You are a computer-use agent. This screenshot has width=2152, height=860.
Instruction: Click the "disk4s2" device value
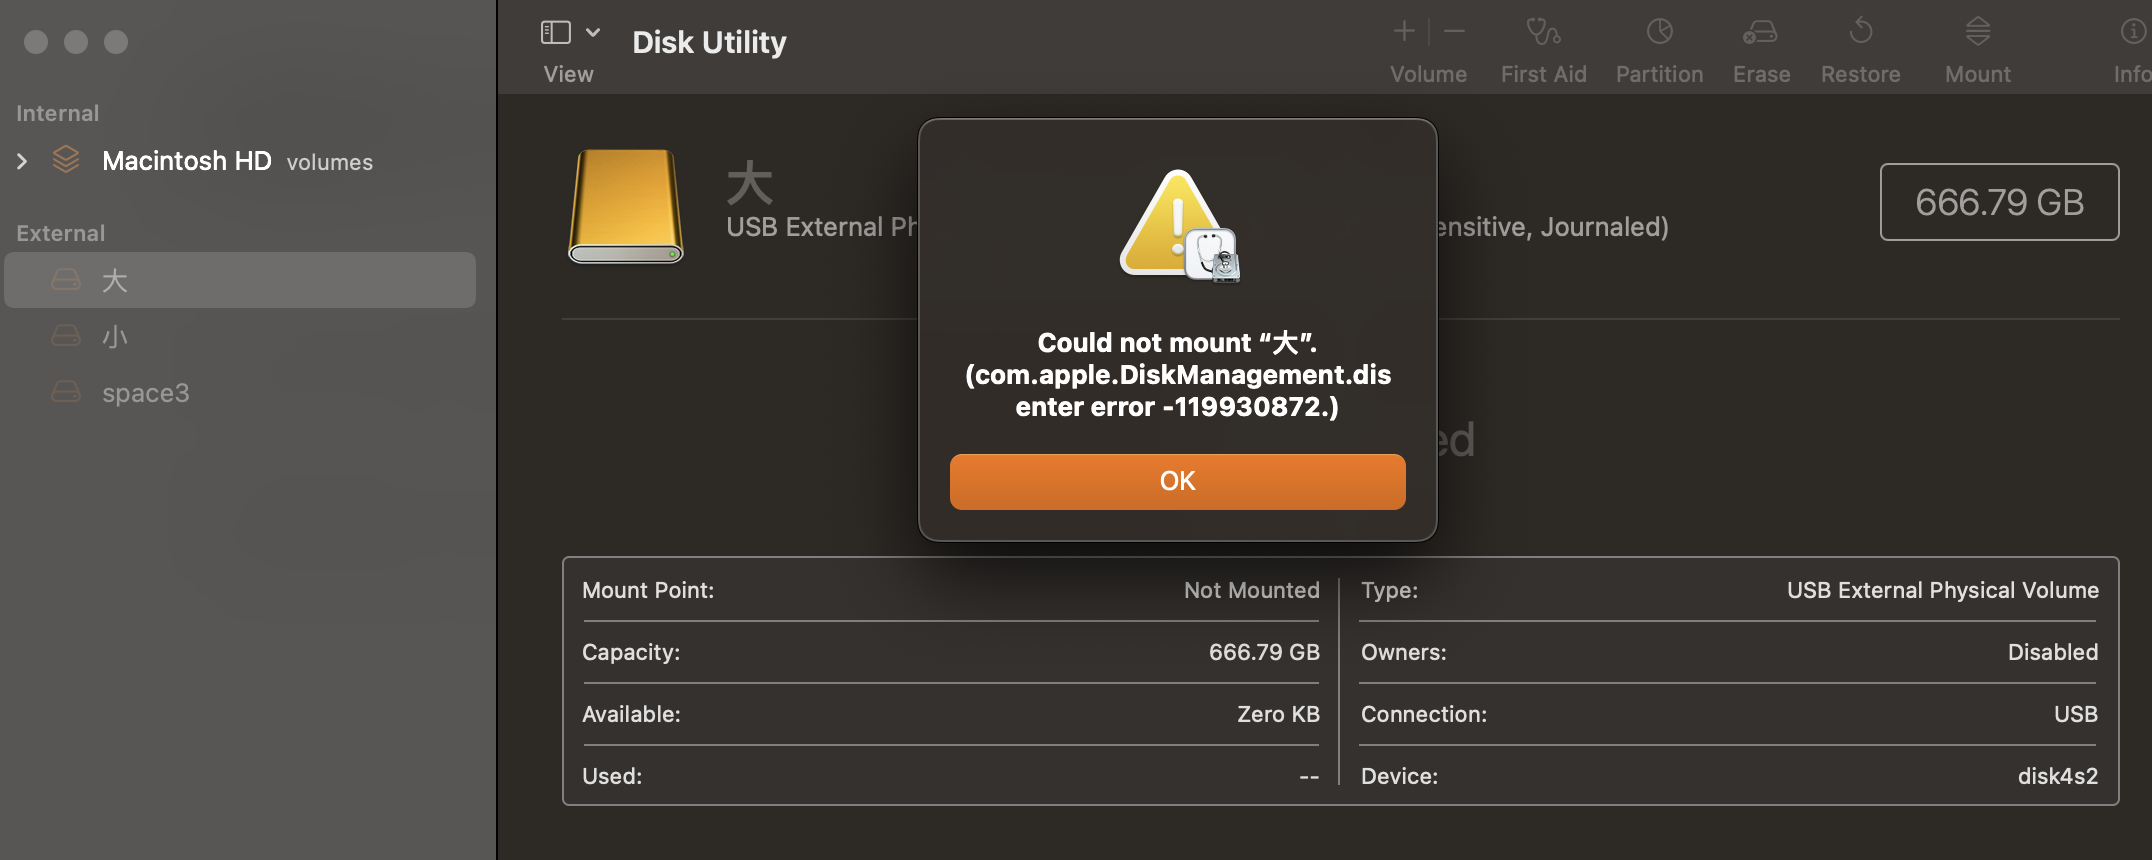point(2057,776)
